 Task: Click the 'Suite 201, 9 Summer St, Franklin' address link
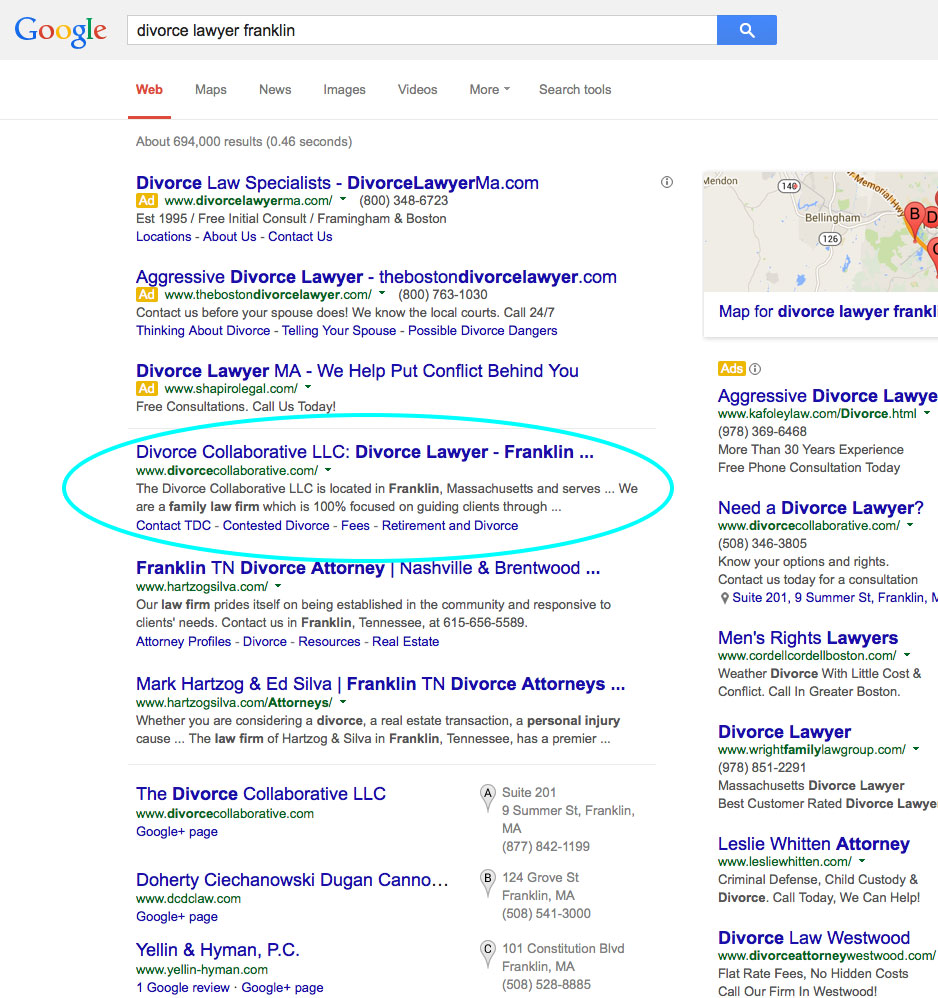click(835, 598)
